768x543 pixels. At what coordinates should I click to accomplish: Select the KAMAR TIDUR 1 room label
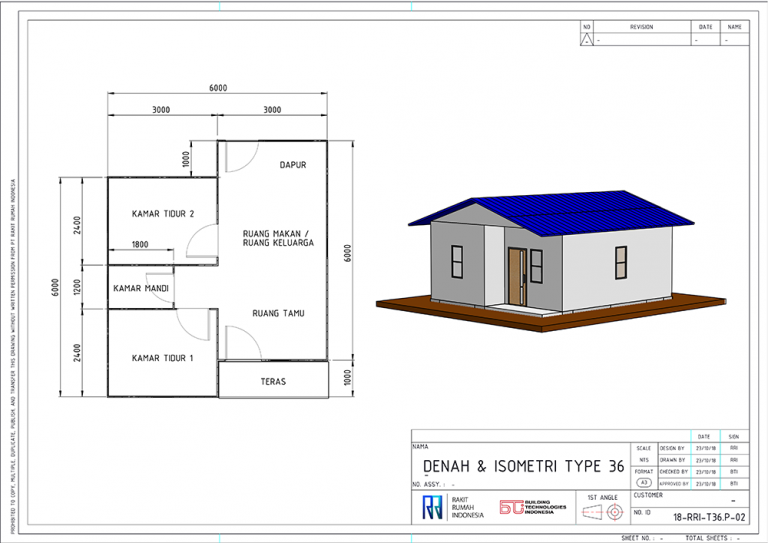[x=162, y=357]
